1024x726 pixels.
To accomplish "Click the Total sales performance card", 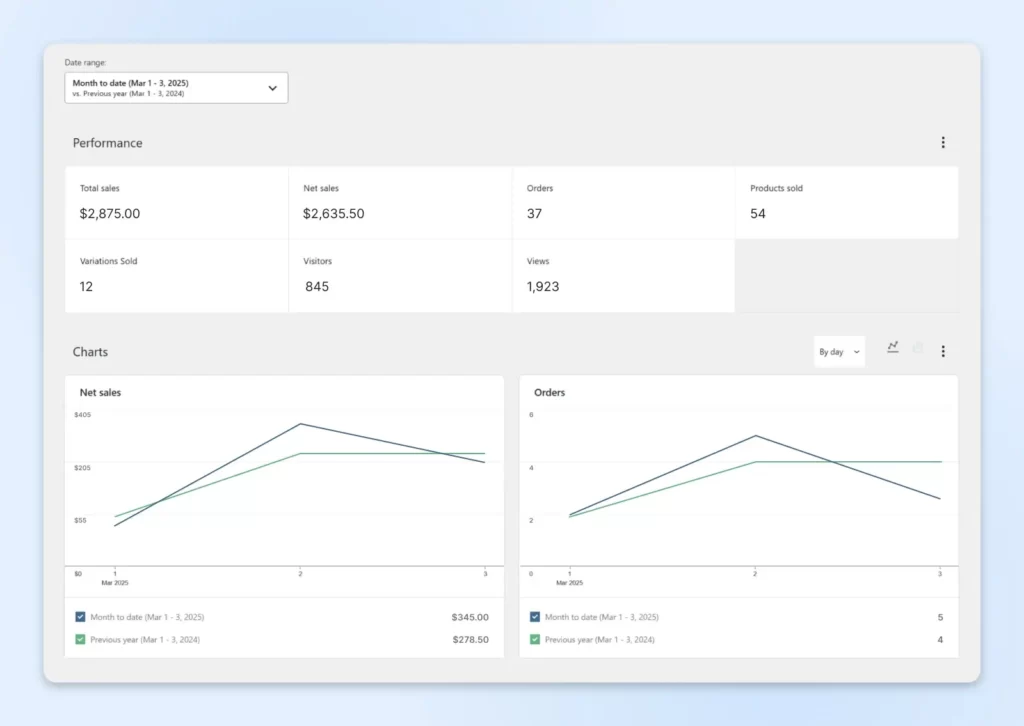I will point(177,202).
